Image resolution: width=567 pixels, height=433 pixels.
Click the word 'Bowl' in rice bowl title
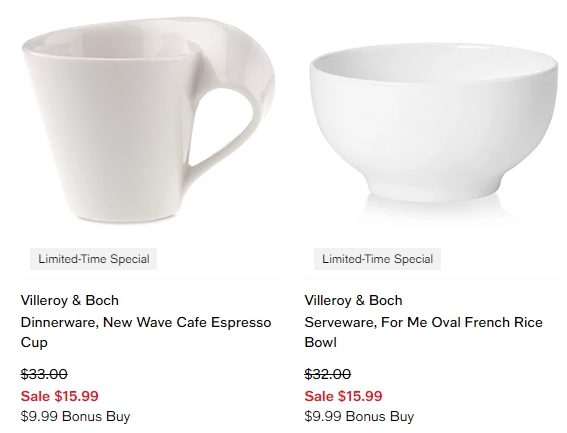click(320, 342)
